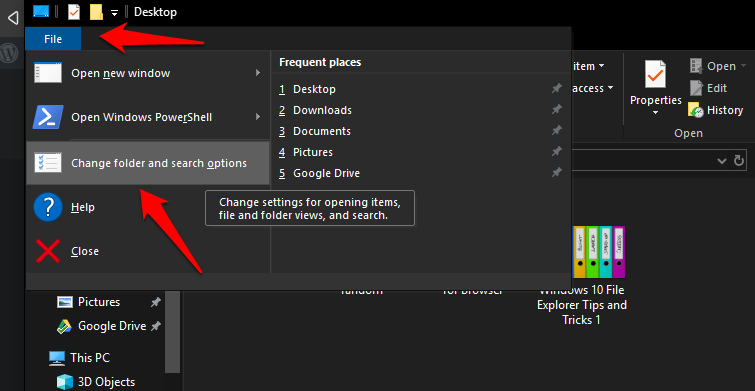The image size is (755, 391).
Task: Click the back triangle arrow at left edge
Action: [13, 18]
